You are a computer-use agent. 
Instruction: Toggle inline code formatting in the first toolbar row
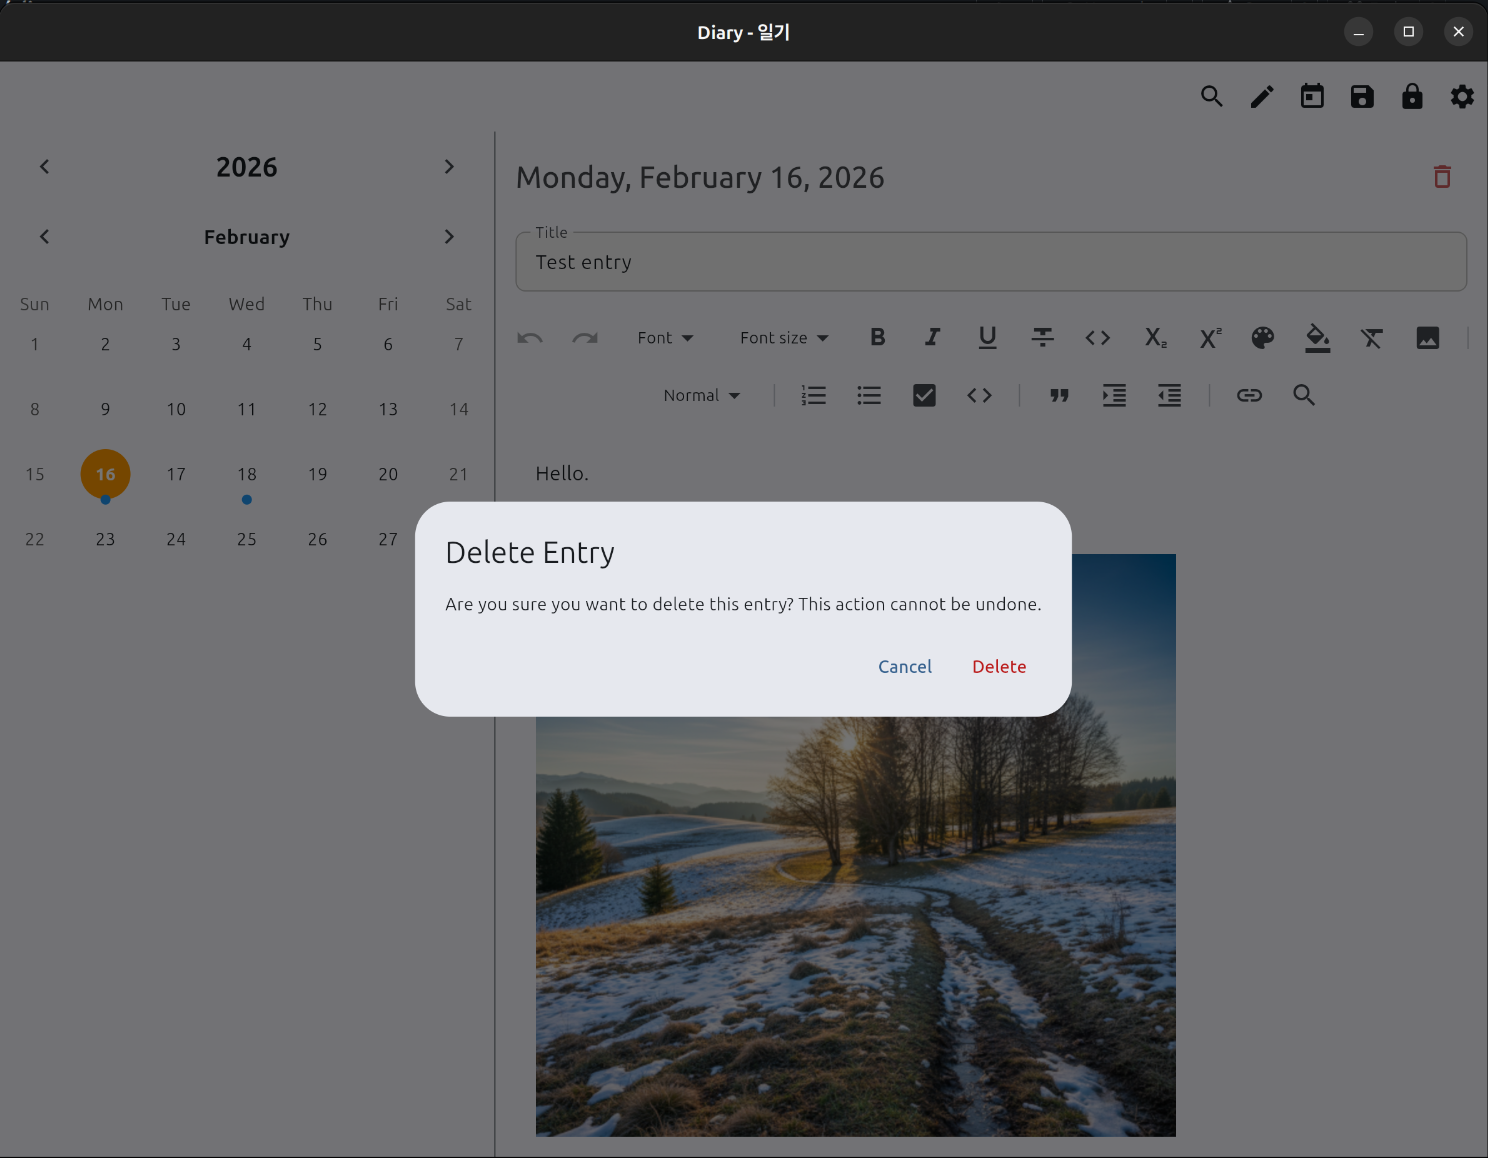tap(1098, 338)
